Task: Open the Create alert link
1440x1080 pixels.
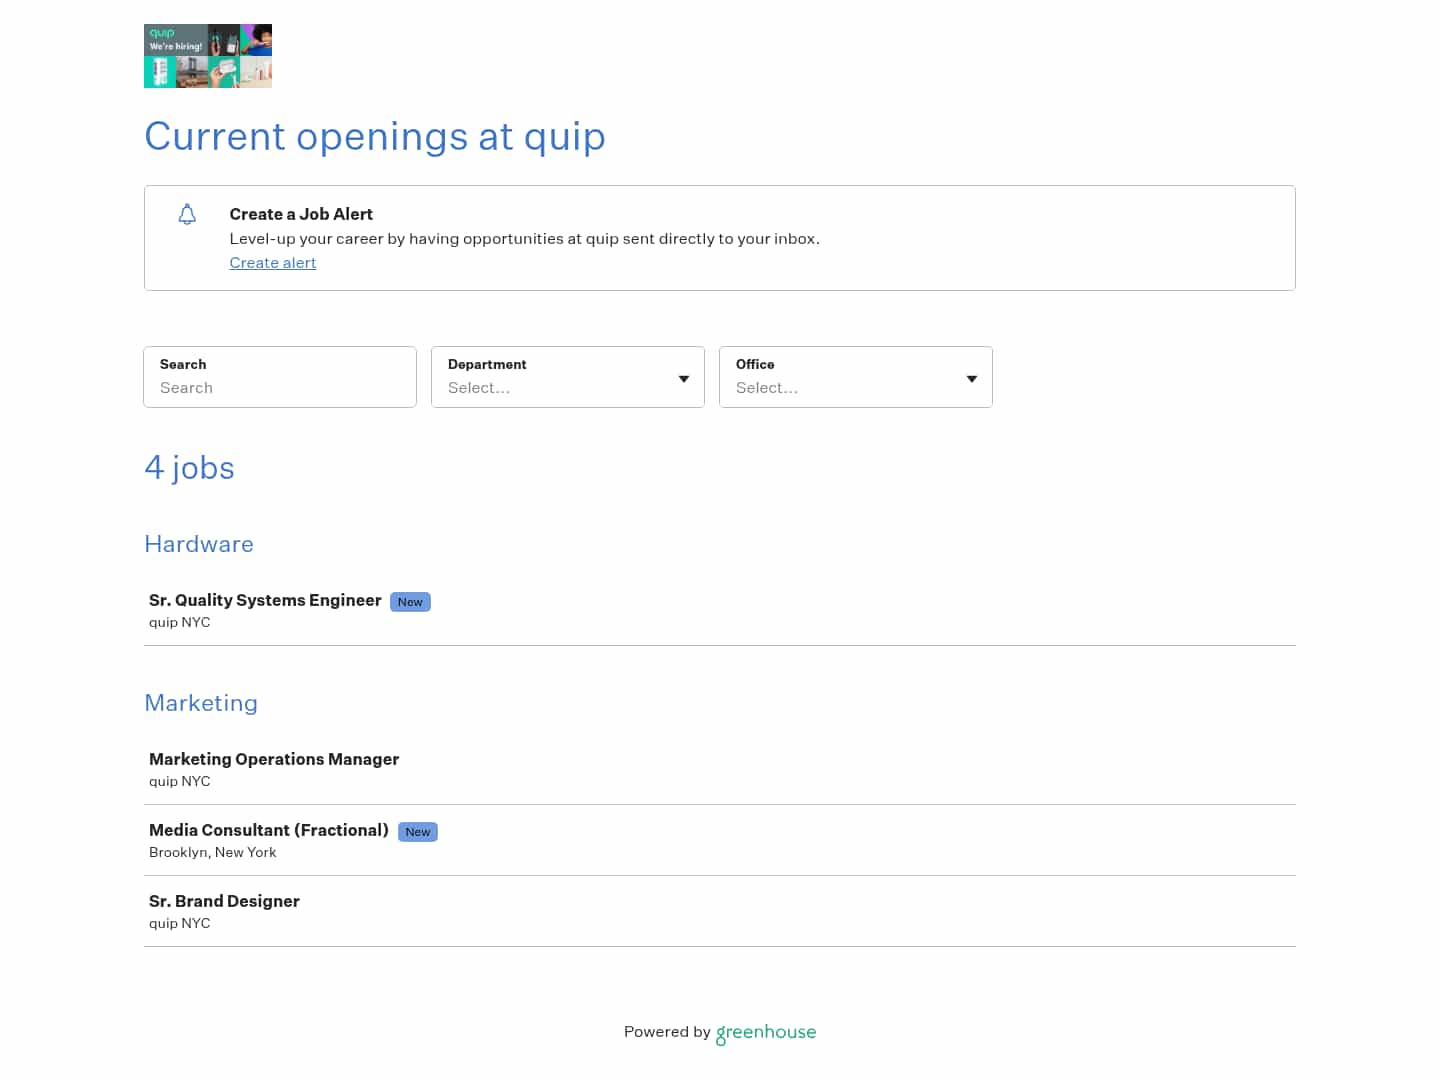Action: tap(273, 263)
